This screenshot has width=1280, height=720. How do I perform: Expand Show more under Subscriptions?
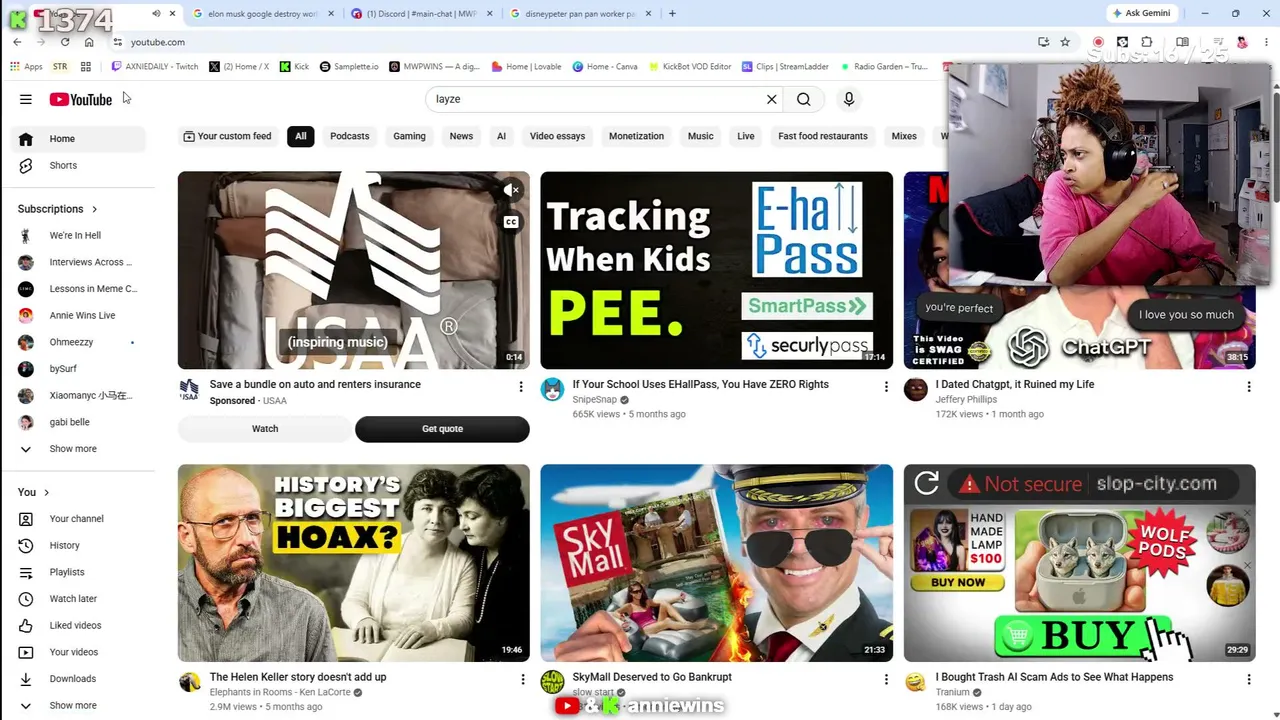(80, 449)
